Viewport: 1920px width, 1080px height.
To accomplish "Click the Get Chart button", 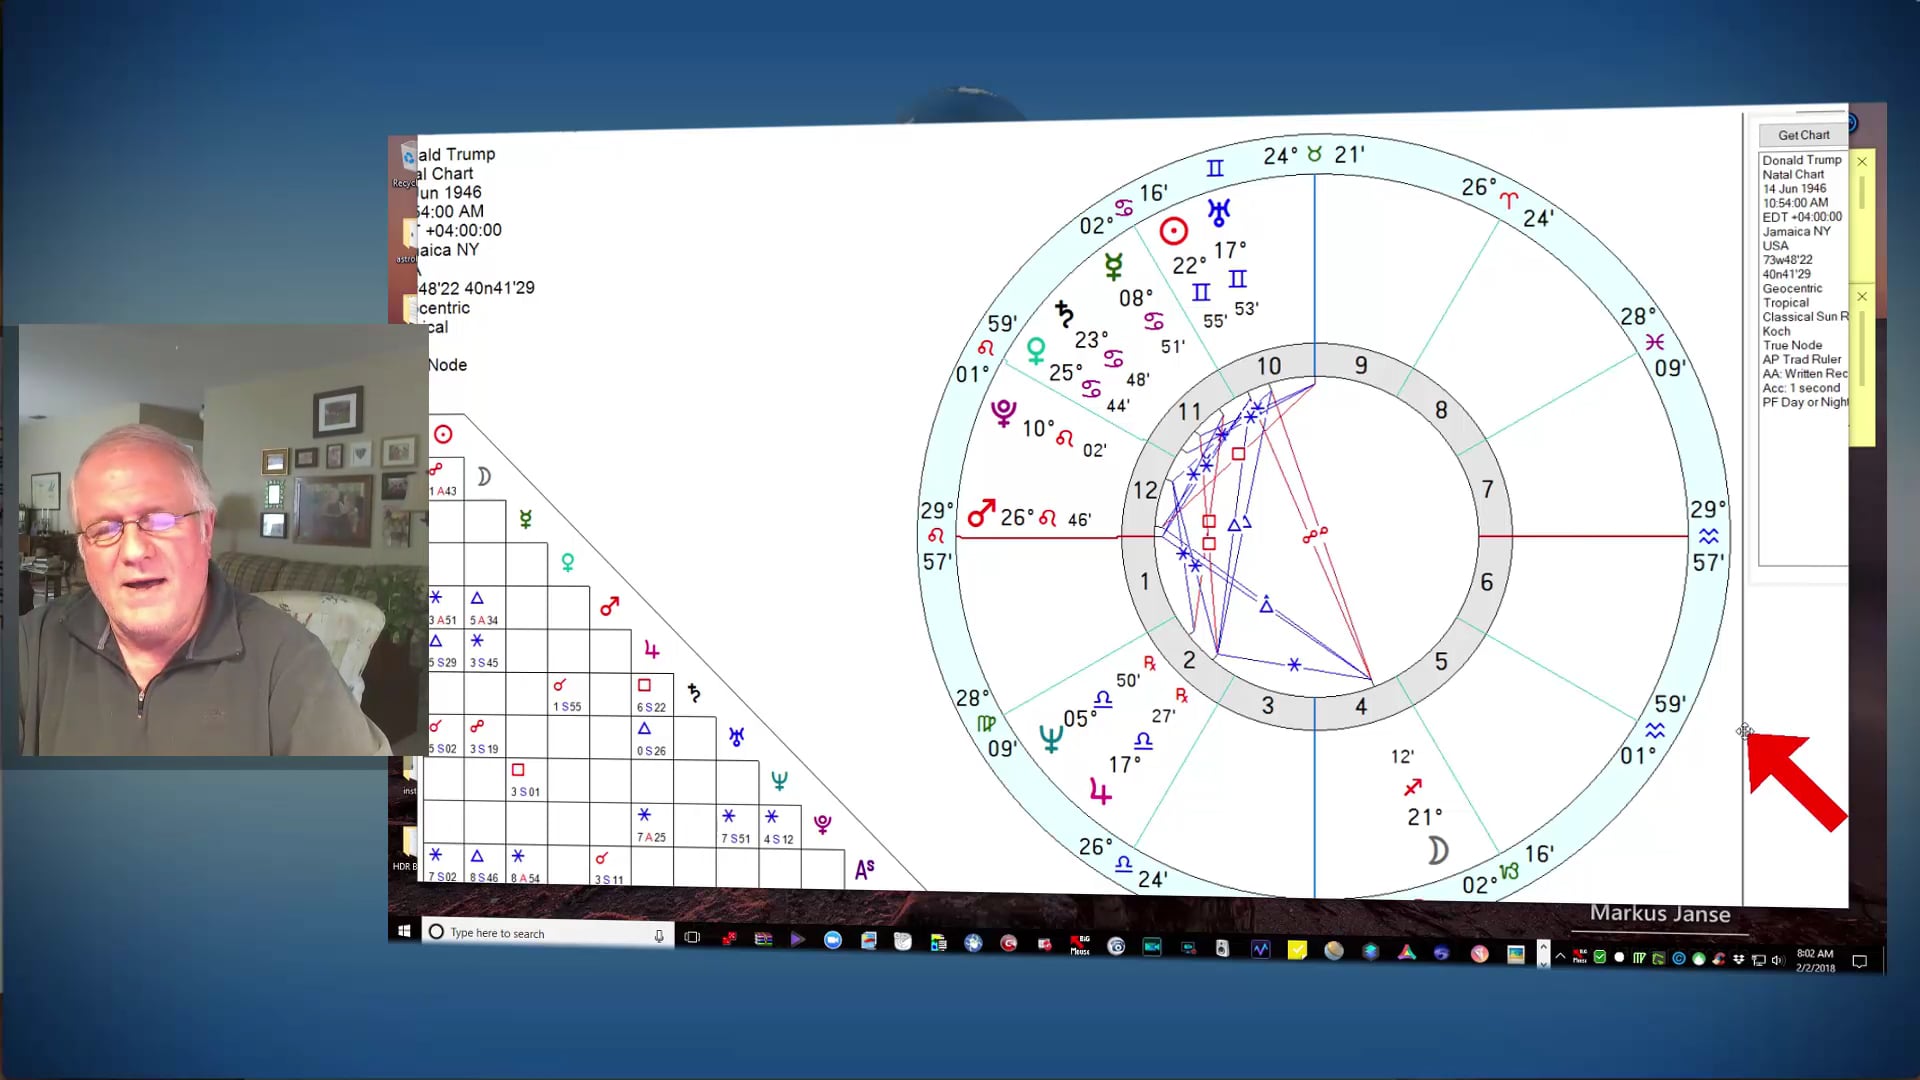I will (1803, 135).
